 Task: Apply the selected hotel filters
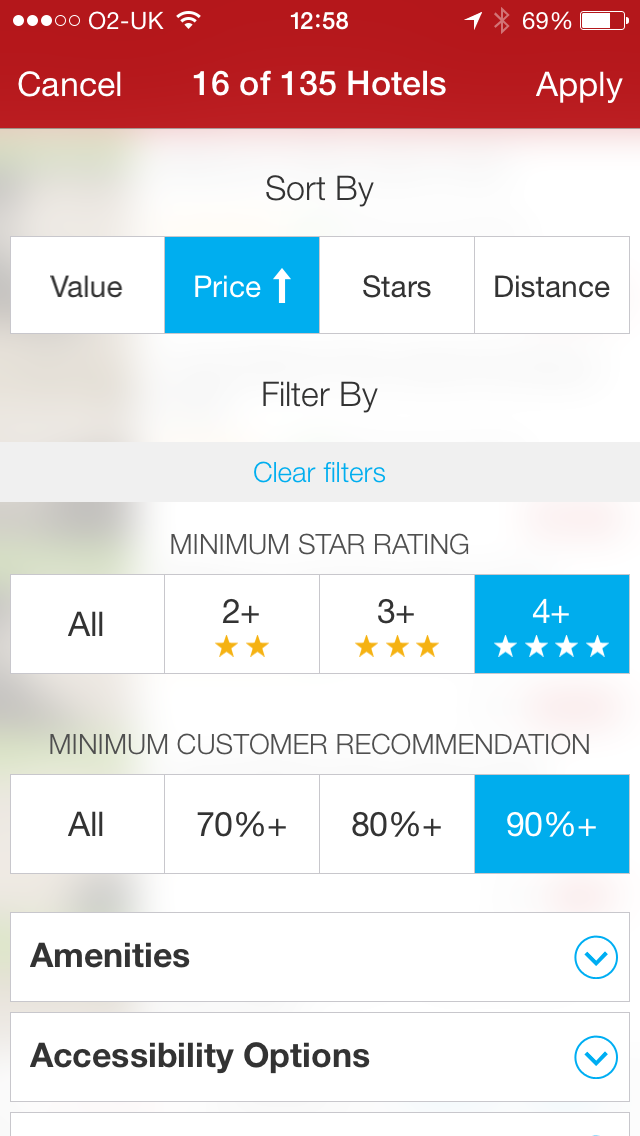pos(578,85)
